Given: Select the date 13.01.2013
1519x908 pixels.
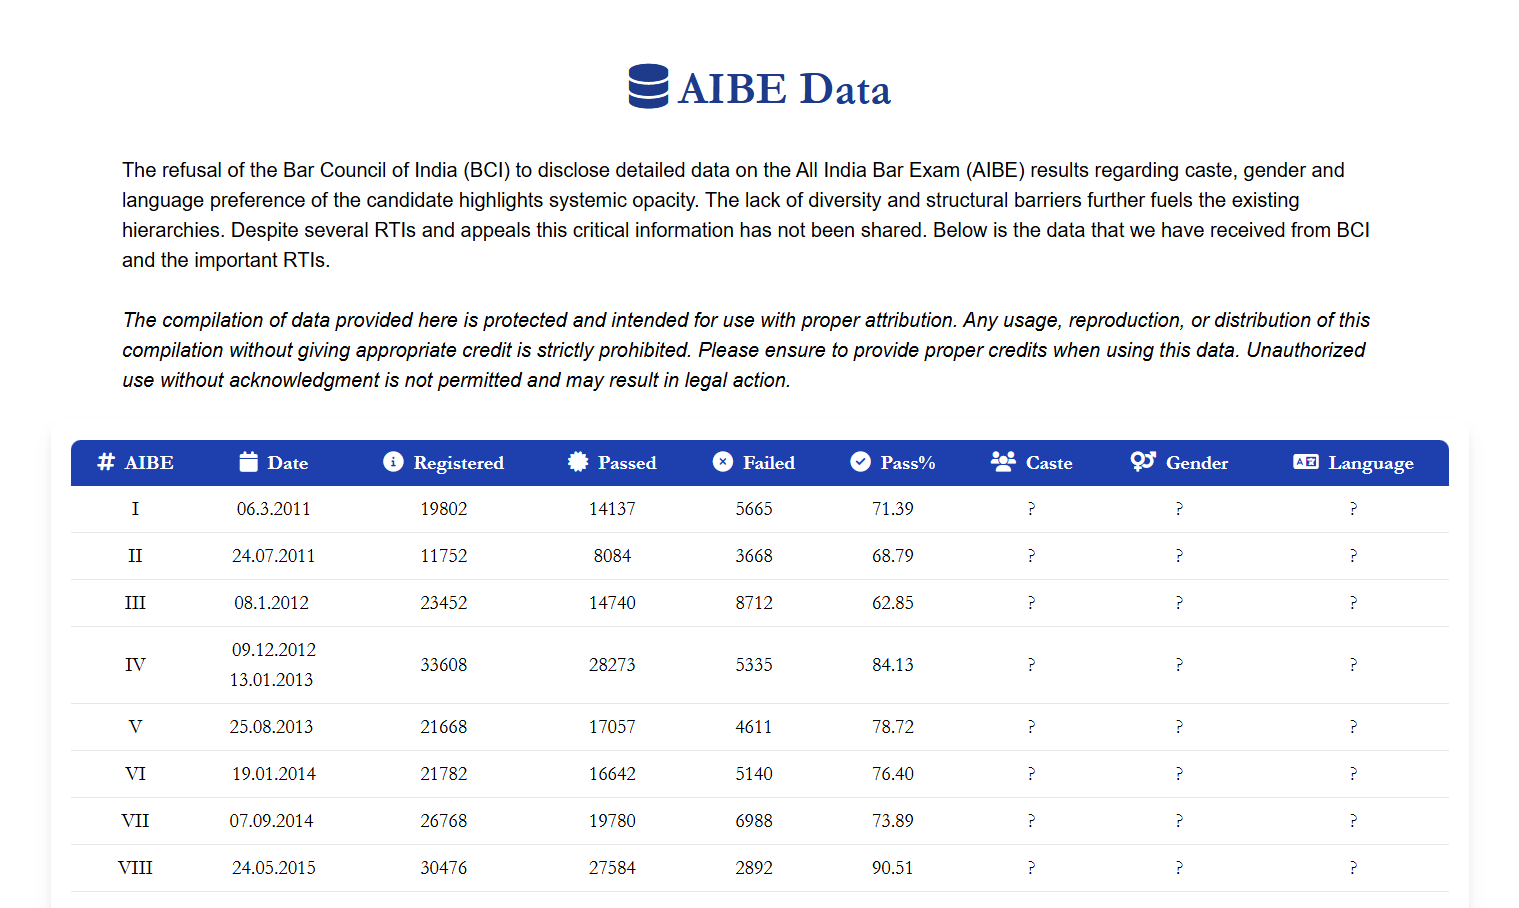Looking at the screenshot, I should pos(271,680).
